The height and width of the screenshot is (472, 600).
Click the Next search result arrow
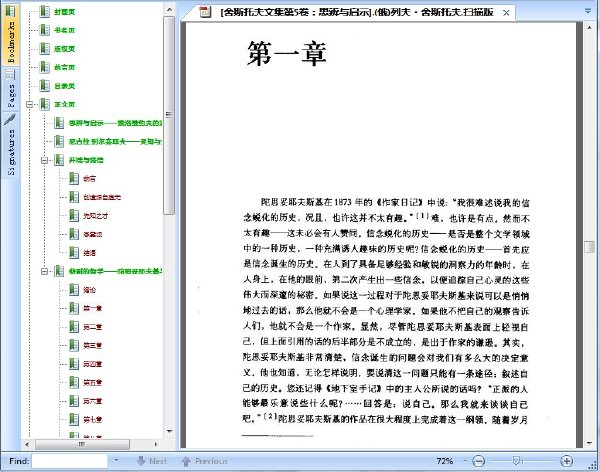click(141, 461)
